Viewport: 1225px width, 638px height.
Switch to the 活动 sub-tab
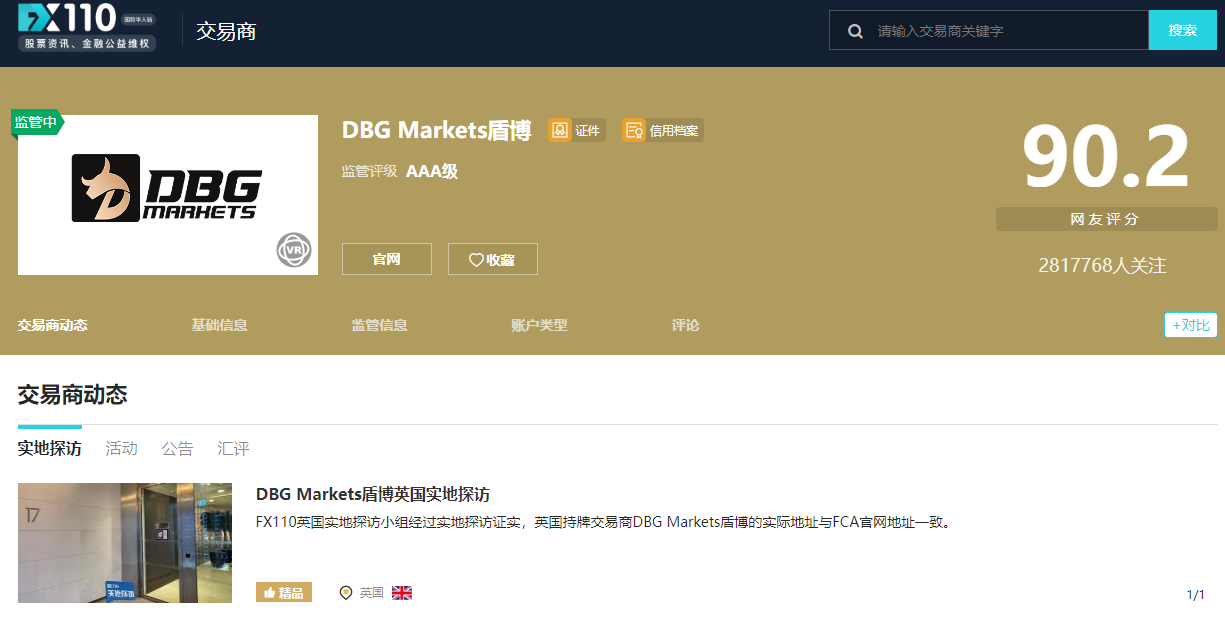(122, 448)
